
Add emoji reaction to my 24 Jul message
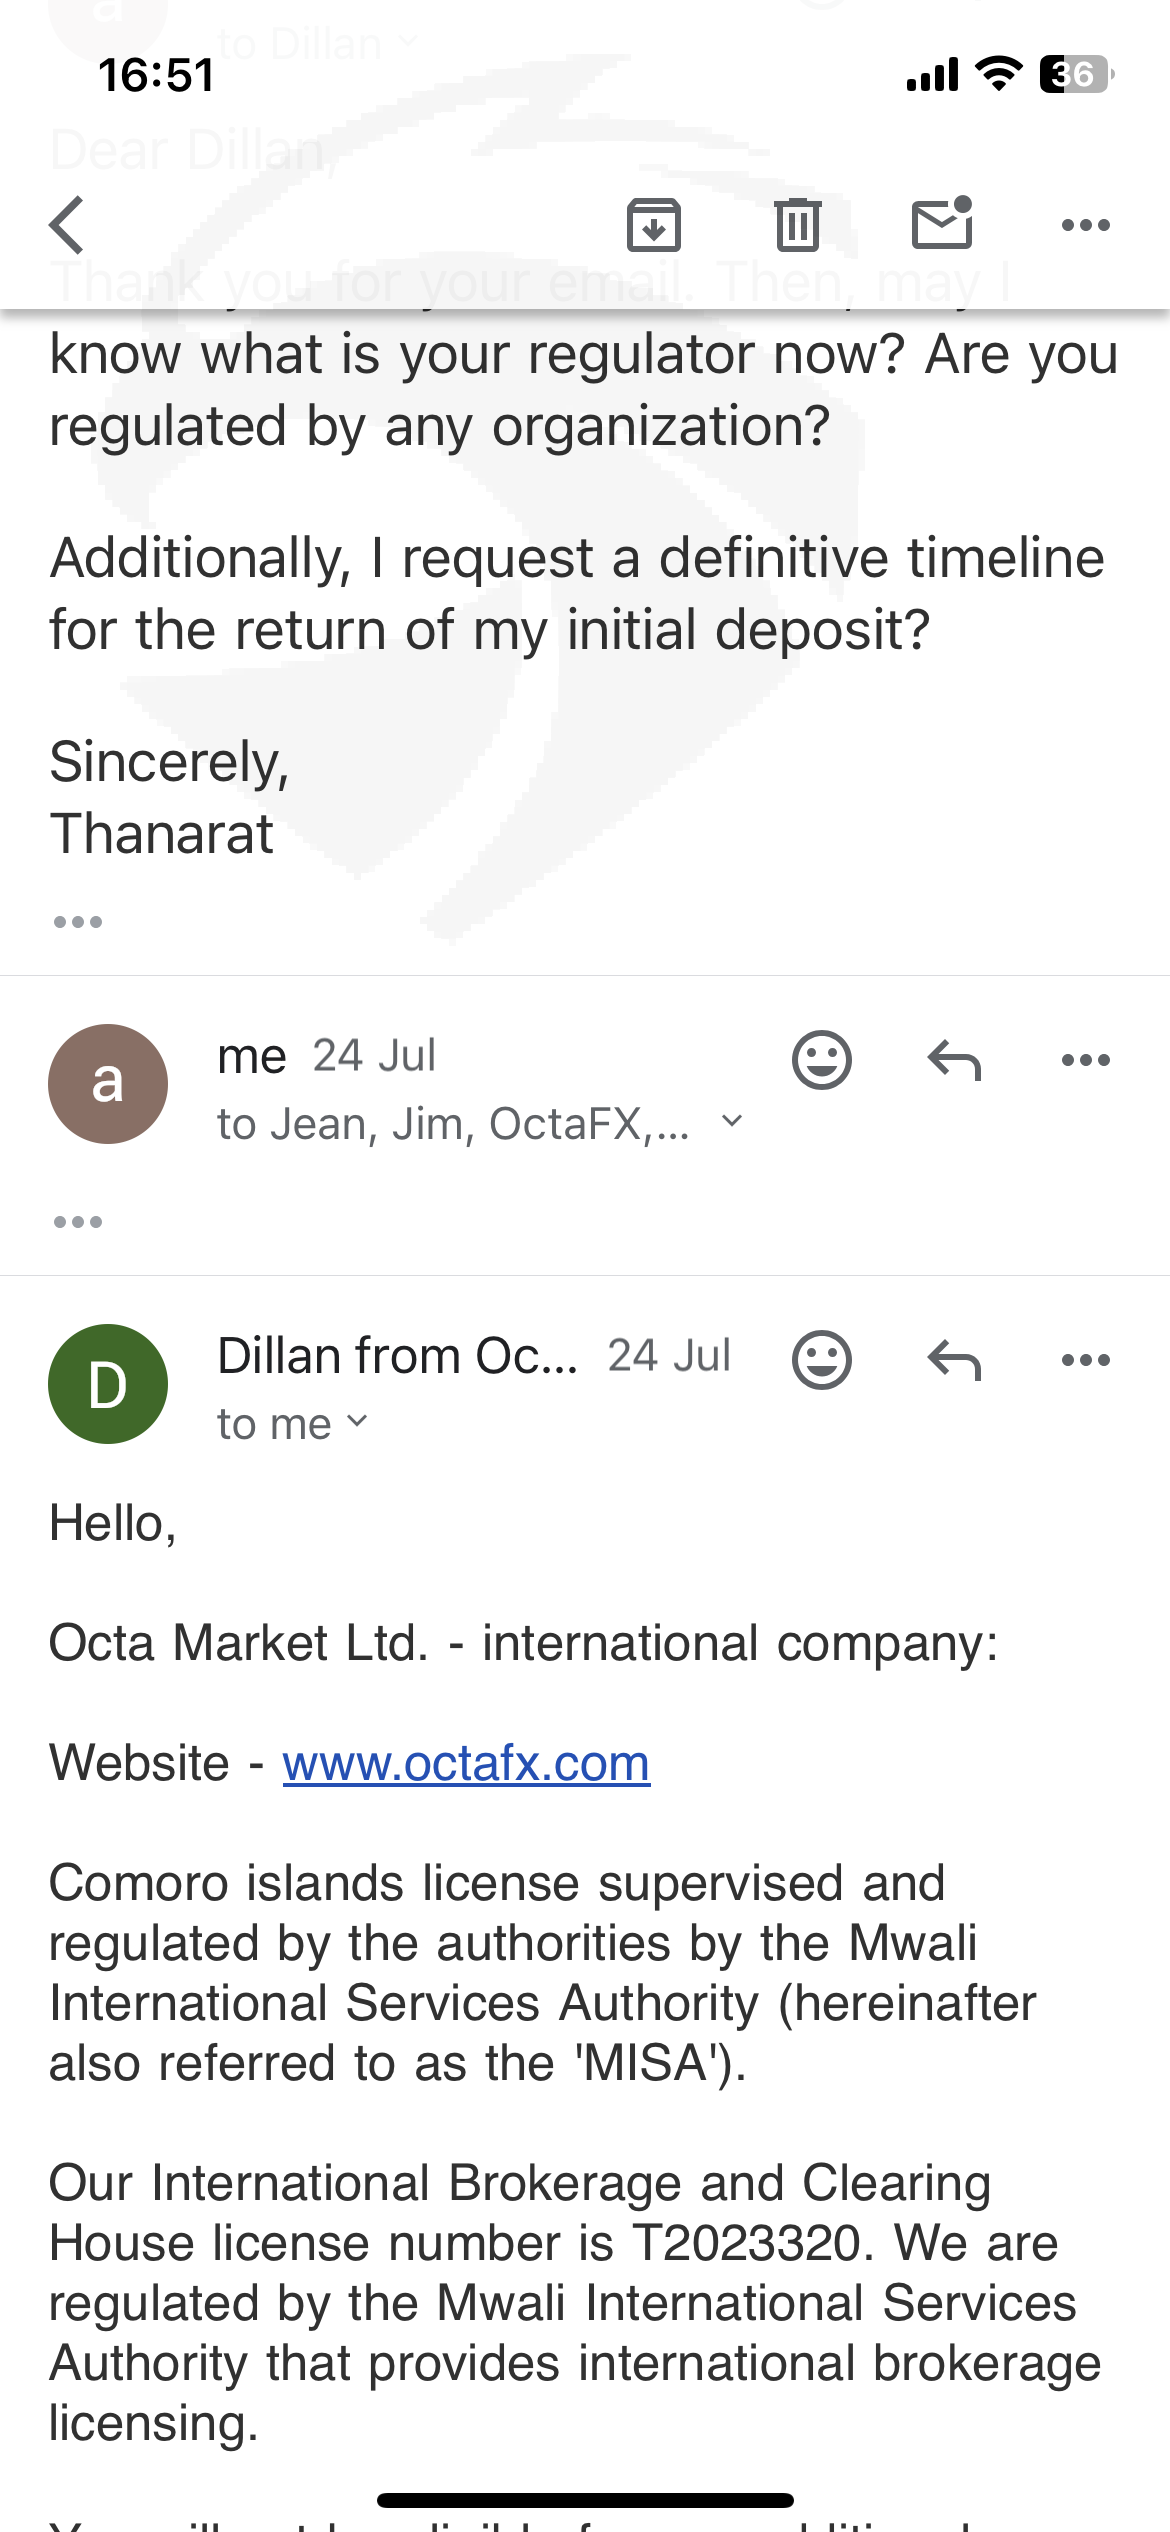pos(821,1060)
